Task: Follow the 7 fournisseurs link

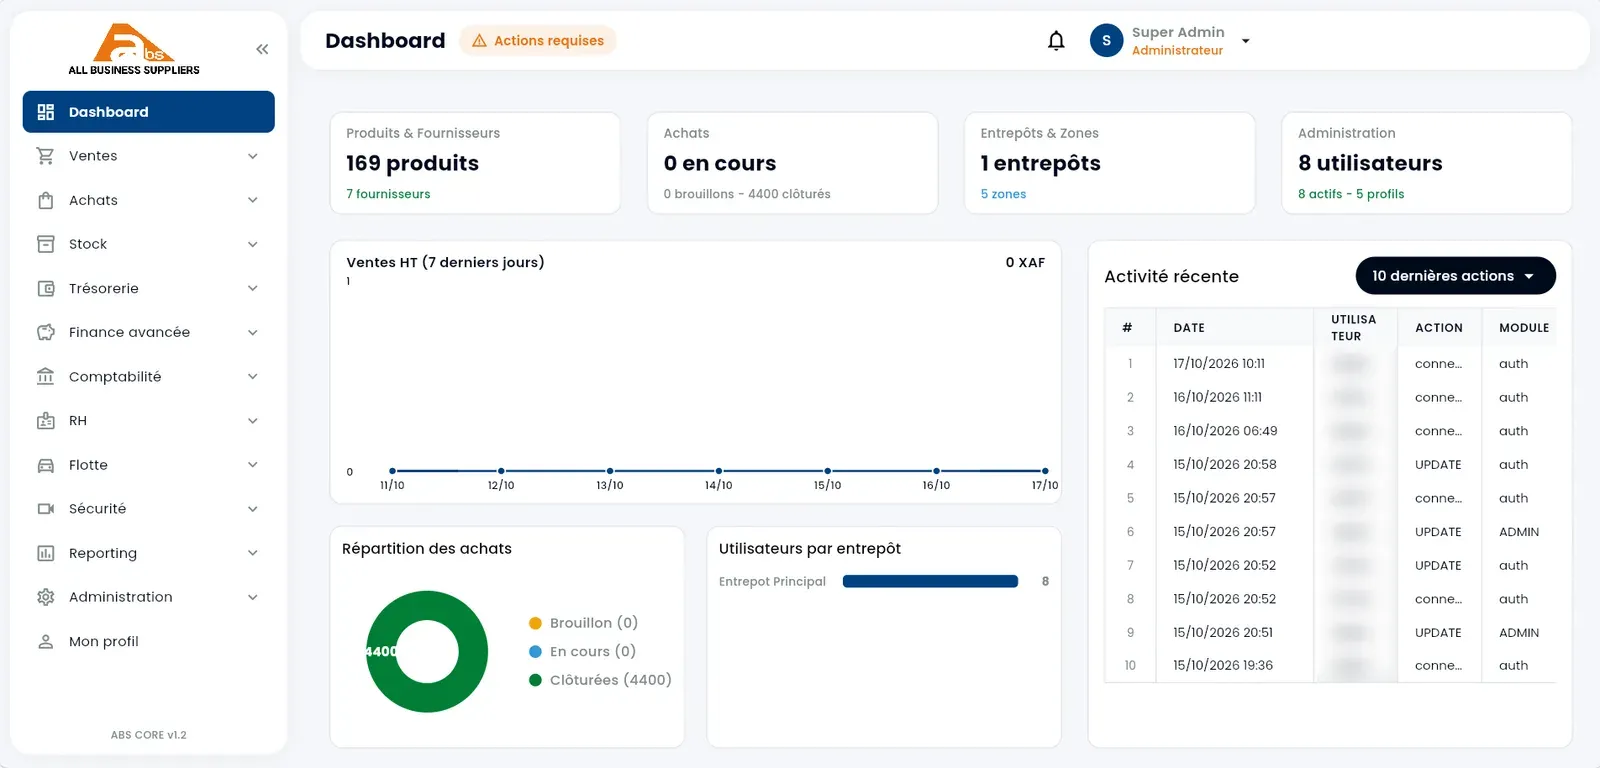Action: [388, 194]
